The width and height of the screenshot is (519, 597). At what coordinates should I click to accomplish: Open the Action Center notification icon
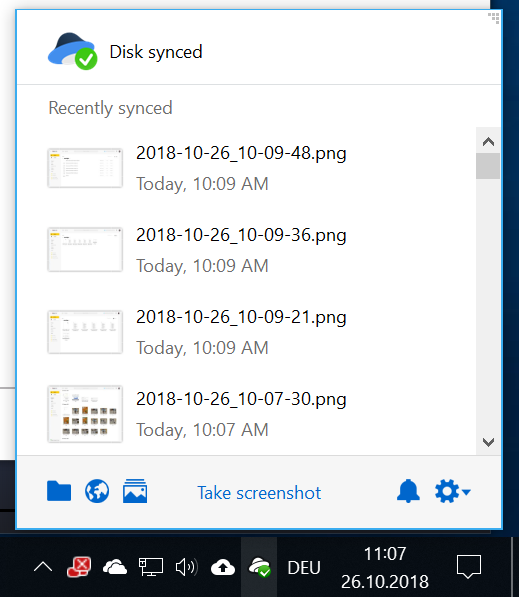tap(469, 567)
